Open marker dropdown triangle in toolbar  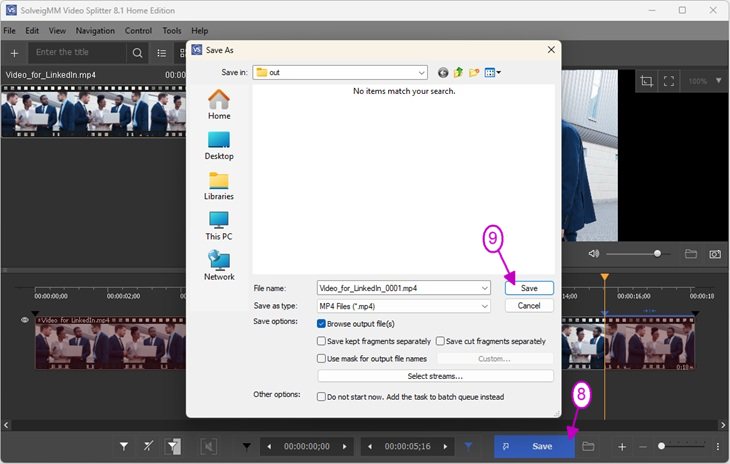click(x=246, y=447)
